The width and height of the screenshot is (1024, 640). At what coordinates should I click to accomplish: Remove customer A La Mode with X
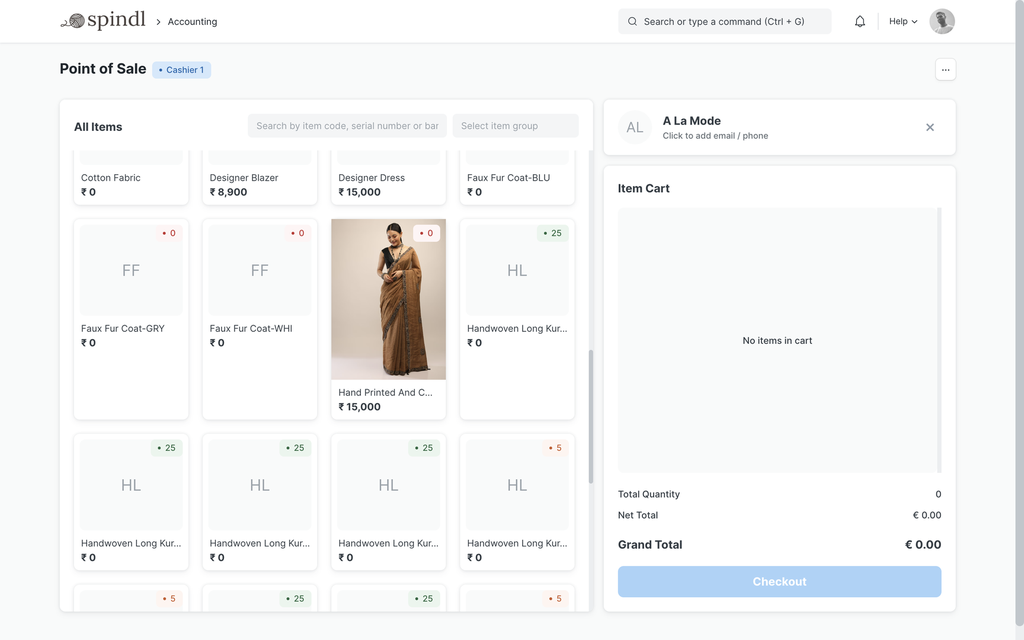pos(930,127)
